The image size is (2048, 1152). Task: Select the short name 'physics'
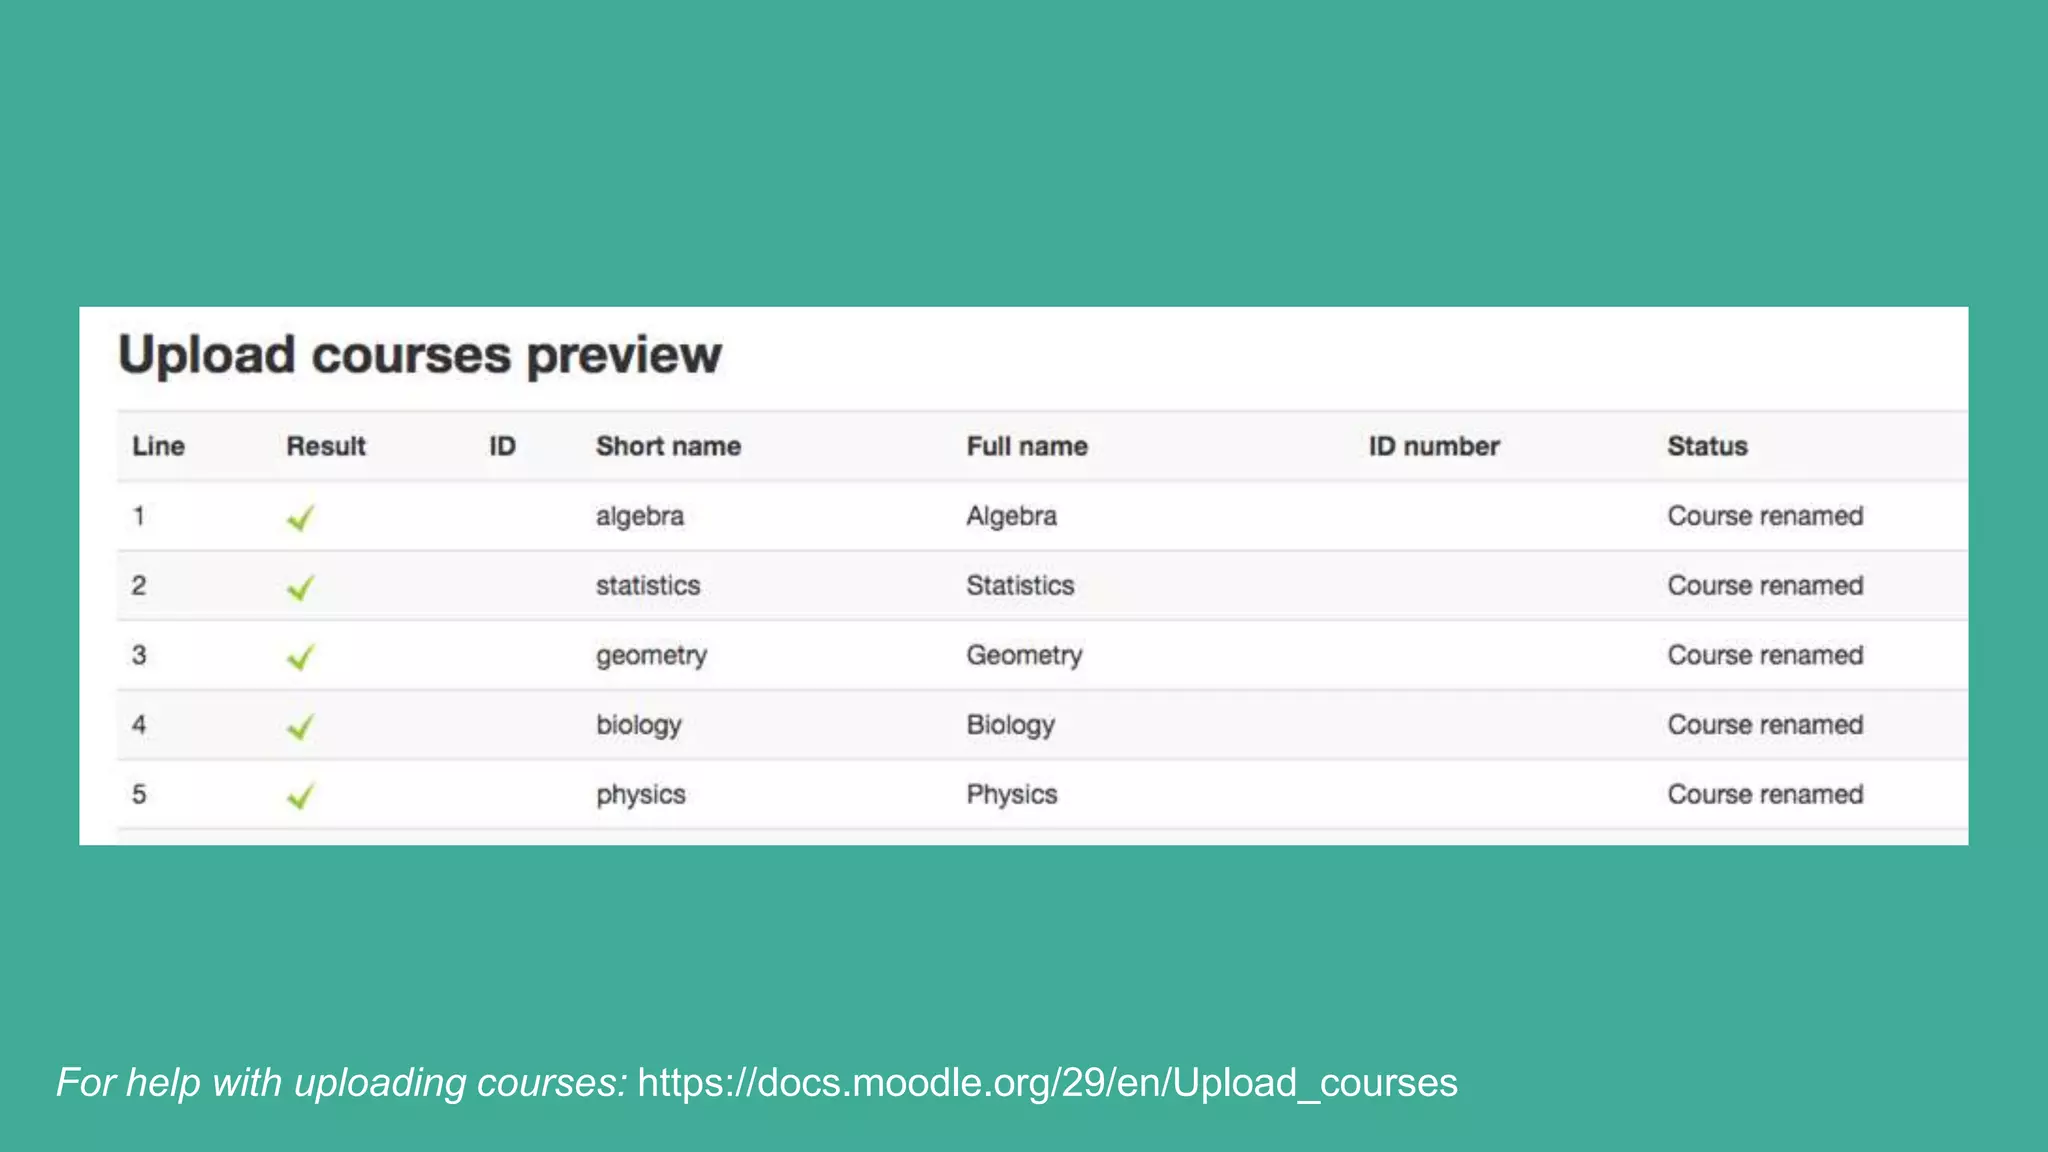point(641,796)
